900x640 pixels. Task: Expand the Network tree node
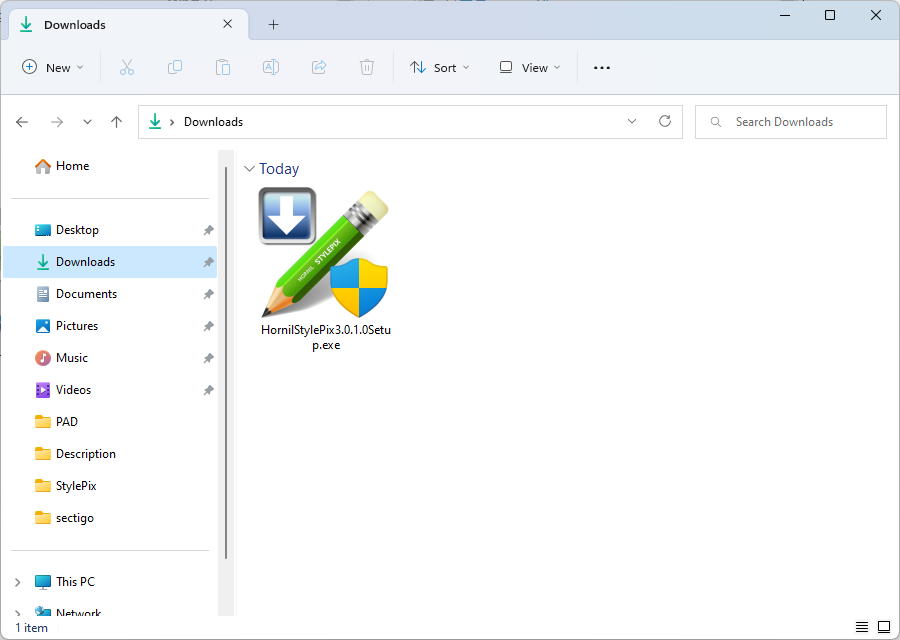click(18, 613)
